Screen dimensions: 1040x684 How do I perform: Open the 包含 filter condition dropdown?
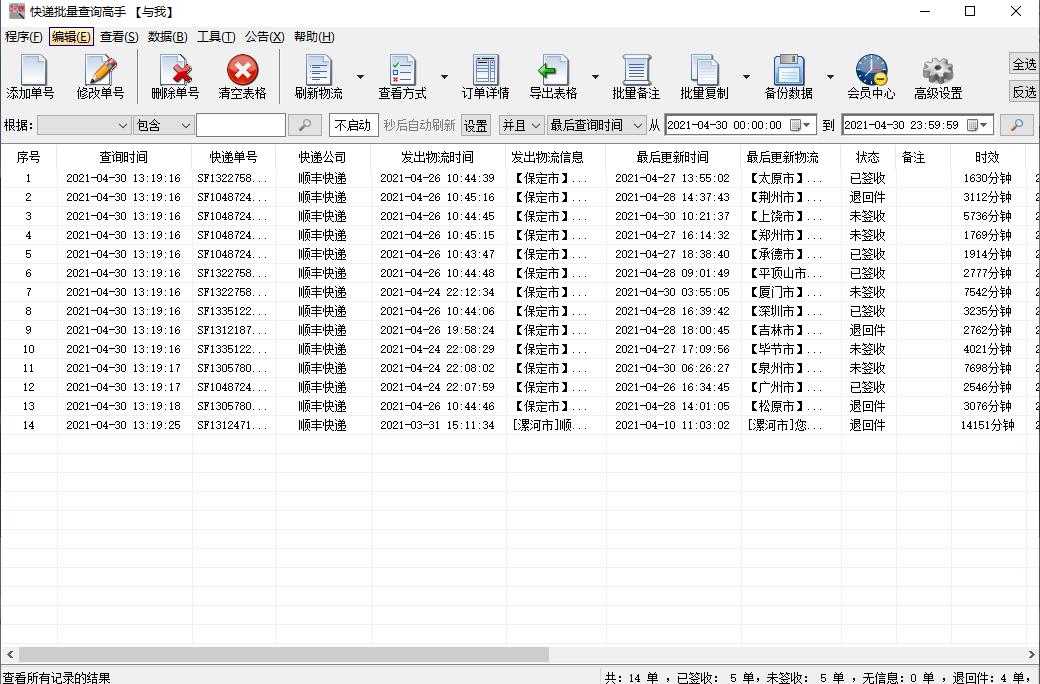(x=164, y=125)
